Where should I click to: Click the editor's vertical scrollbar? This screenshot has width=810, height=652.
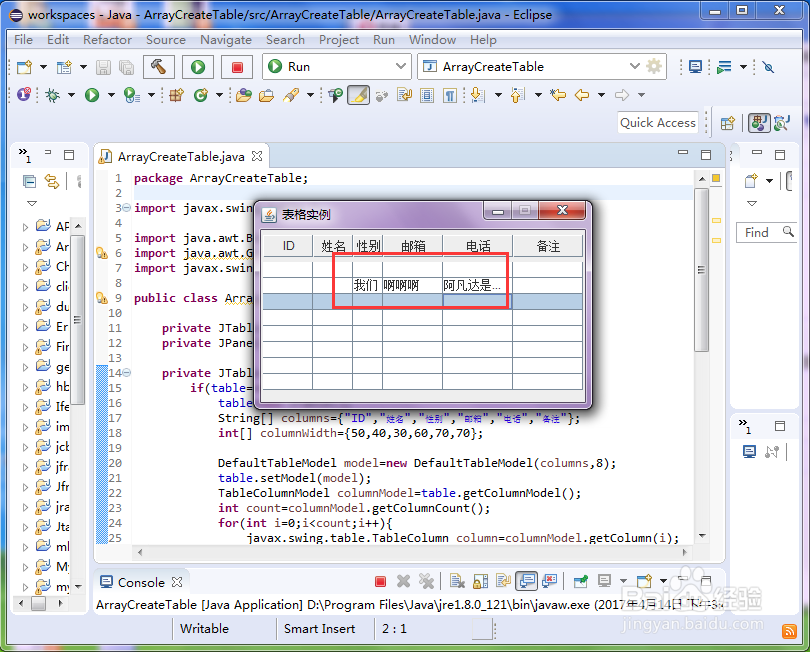[x=702, y=270]
